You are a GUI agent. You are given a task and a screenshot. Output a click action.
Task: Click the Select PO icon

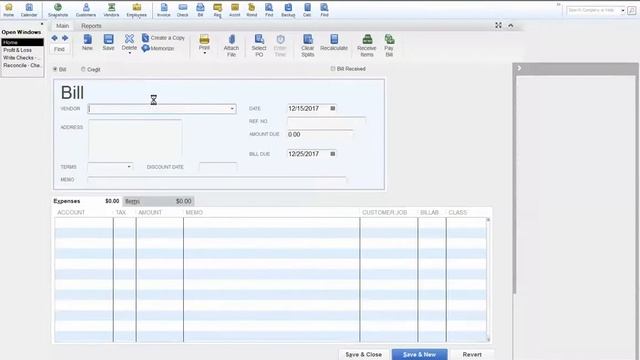pyautogui.click(x=259, y=45)
